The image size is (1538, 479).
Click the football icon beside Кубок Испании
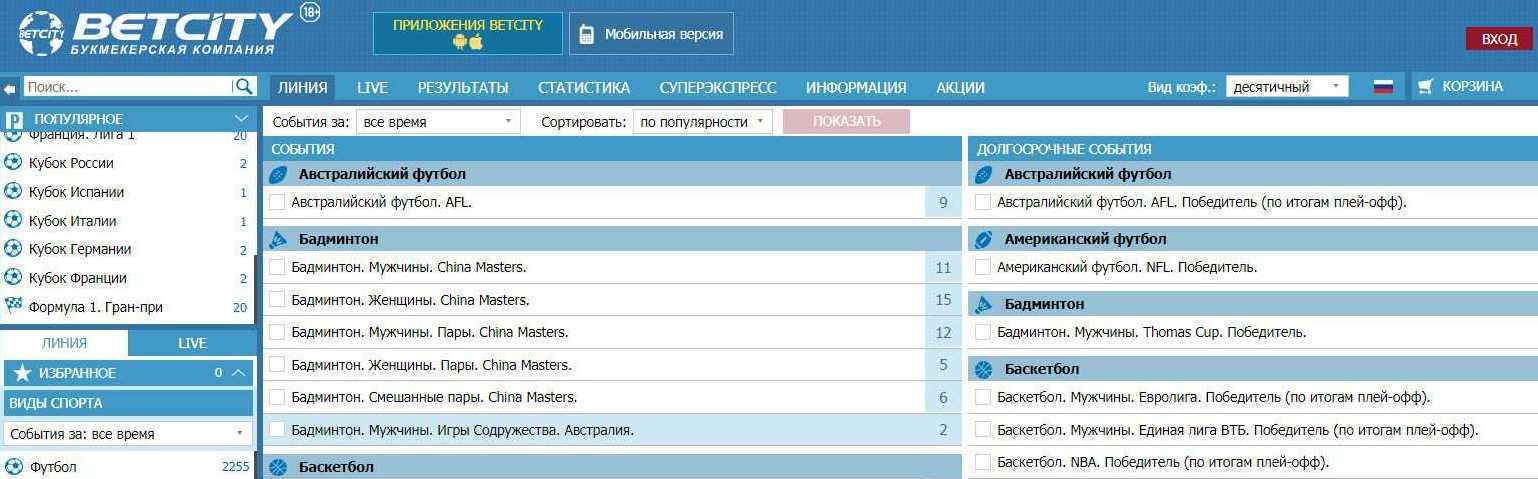tap(13, 192)
